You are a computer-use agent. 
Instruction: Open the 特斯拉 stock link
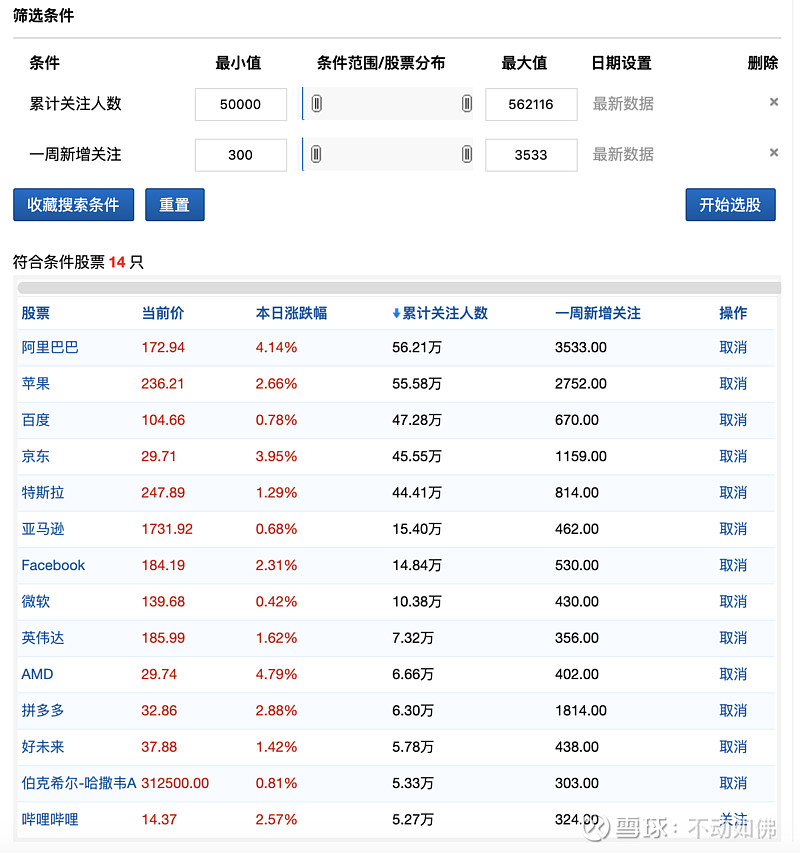click(x=43, y=492)
